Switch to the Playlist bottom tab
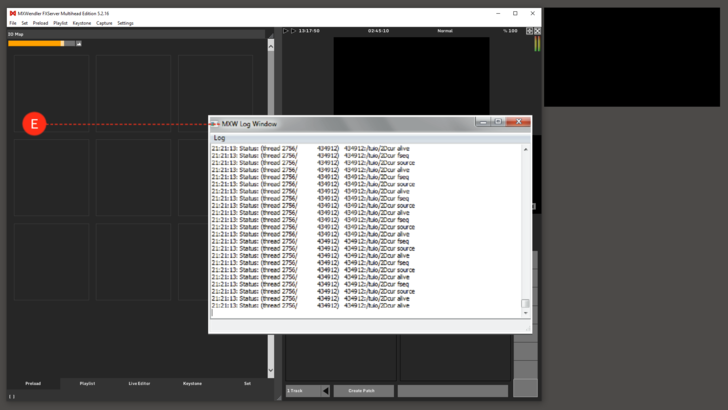This screenshot has width=728, height=410. [87, 384]
